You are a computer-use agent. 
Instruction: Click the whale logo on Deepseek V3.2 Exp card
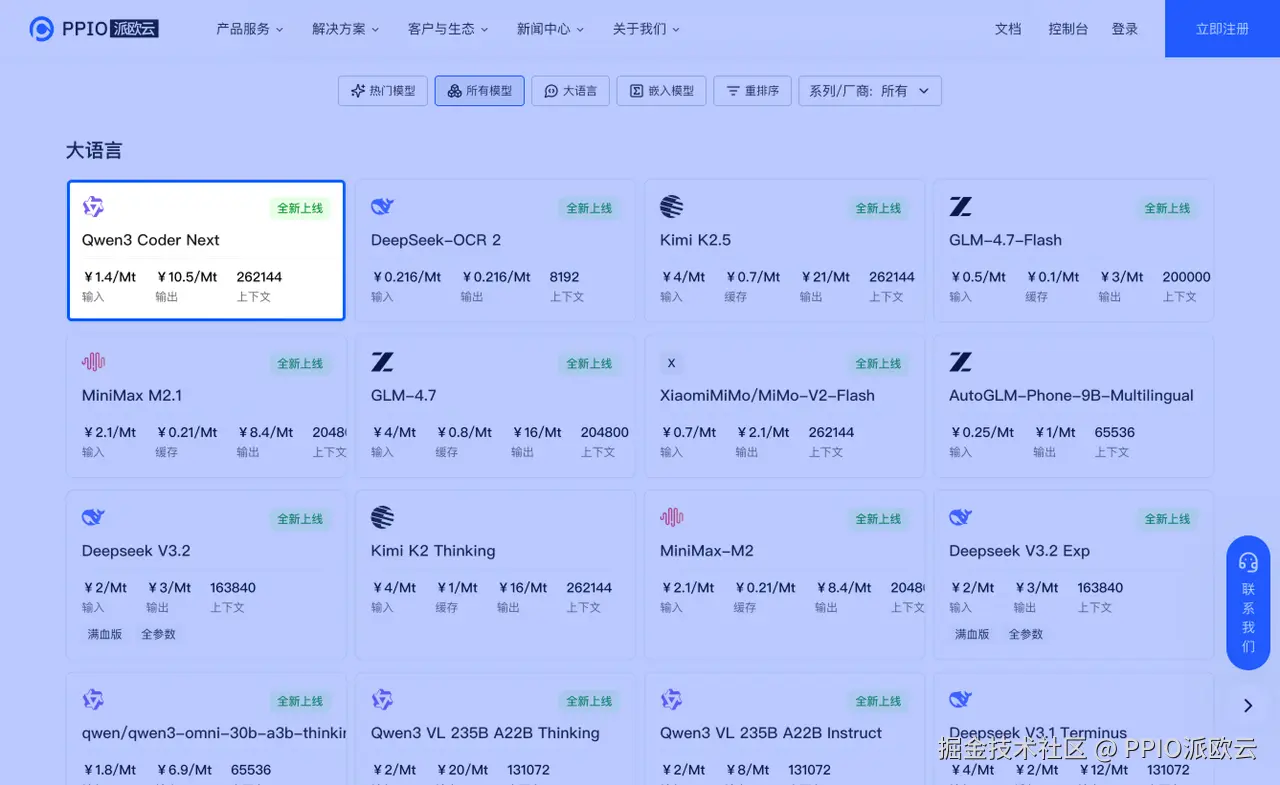pyautogui.click(x=960, y=517)
